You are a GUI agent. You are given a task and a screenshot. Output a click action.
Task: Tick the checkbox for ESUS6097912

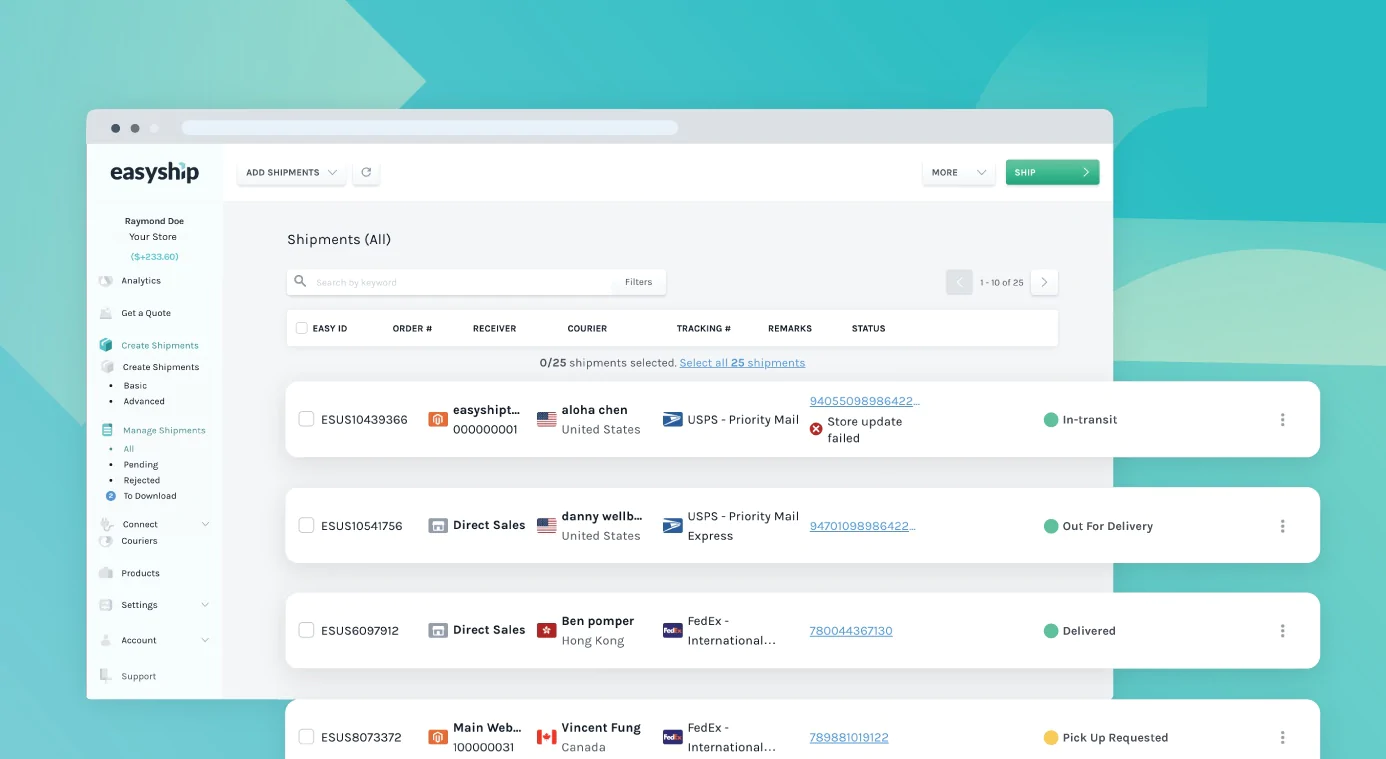coord(307,630)
